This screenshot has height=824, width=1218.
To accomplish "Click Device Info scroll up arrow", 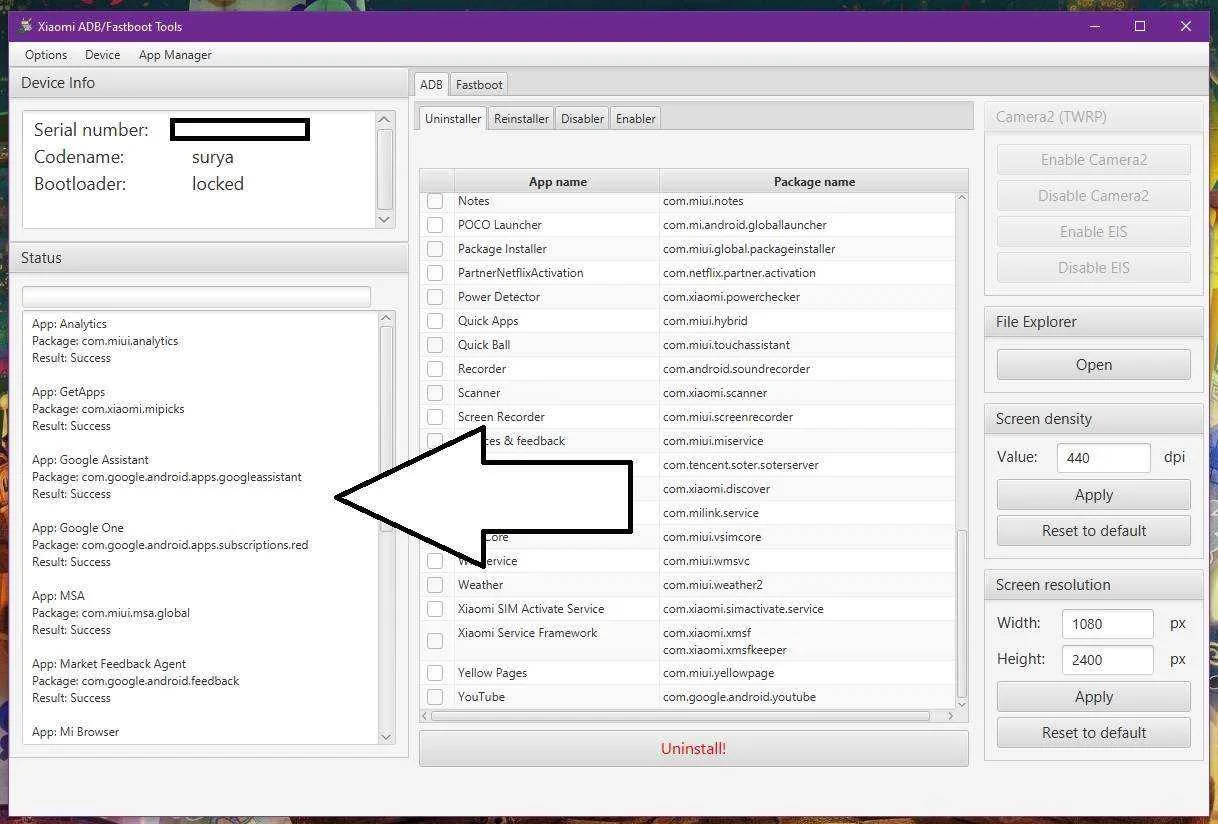I will point(386,120).
